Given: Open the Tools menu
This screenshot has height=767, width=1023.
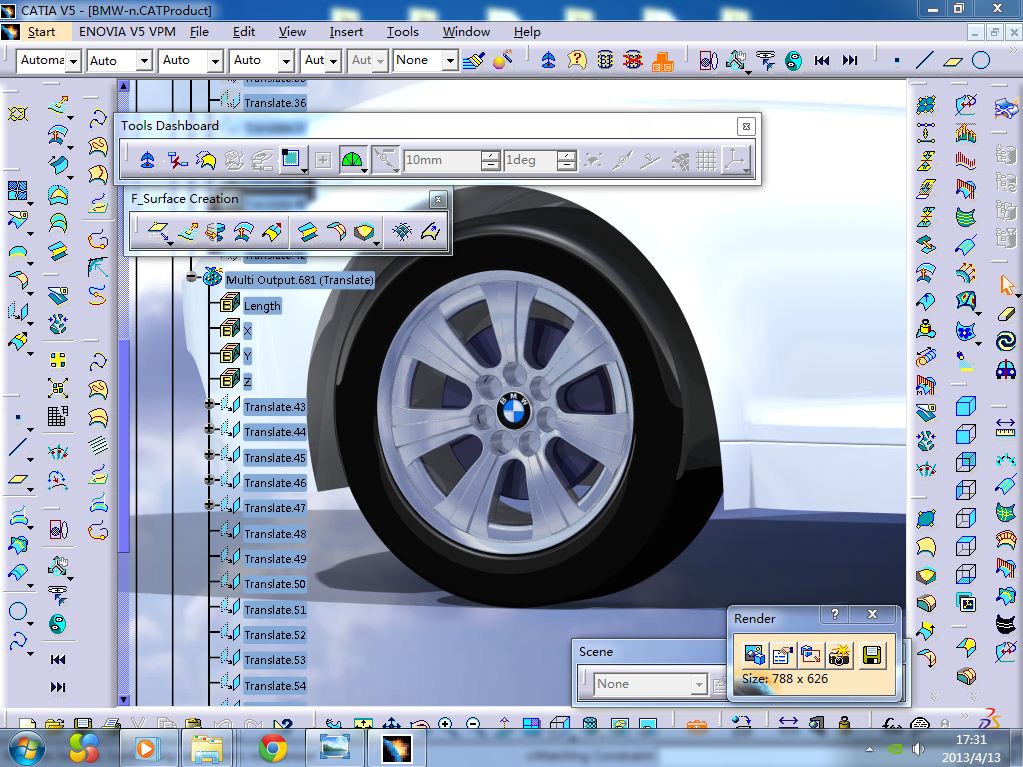Looking at the screenshot, I should (402, 31).
